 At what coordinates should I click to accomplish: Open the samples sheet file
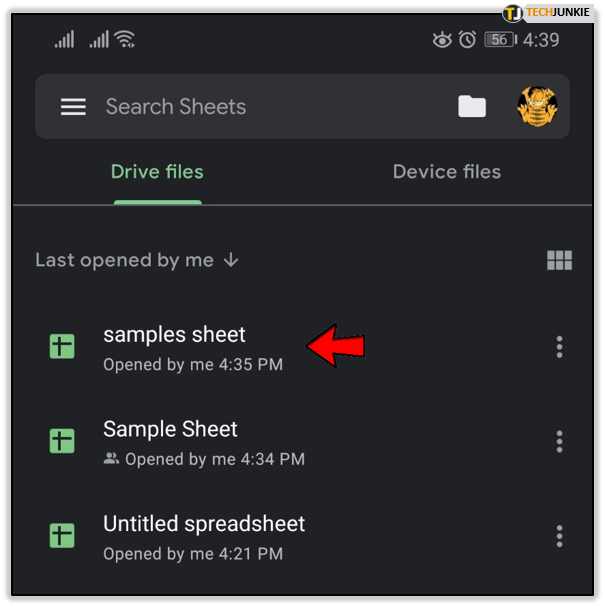pos(174,335)
